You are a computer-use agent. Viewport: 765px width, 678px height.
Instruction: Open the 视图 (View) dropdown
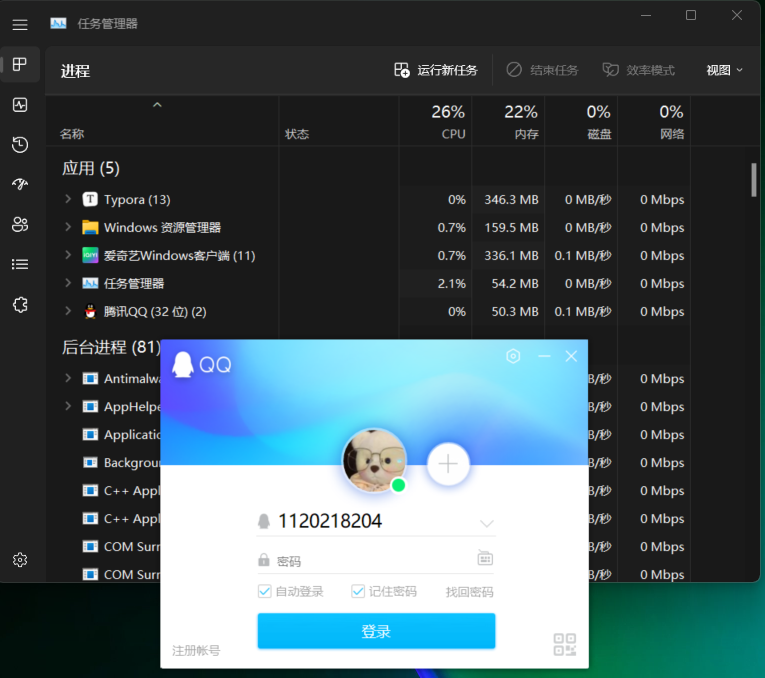[725, 70]
